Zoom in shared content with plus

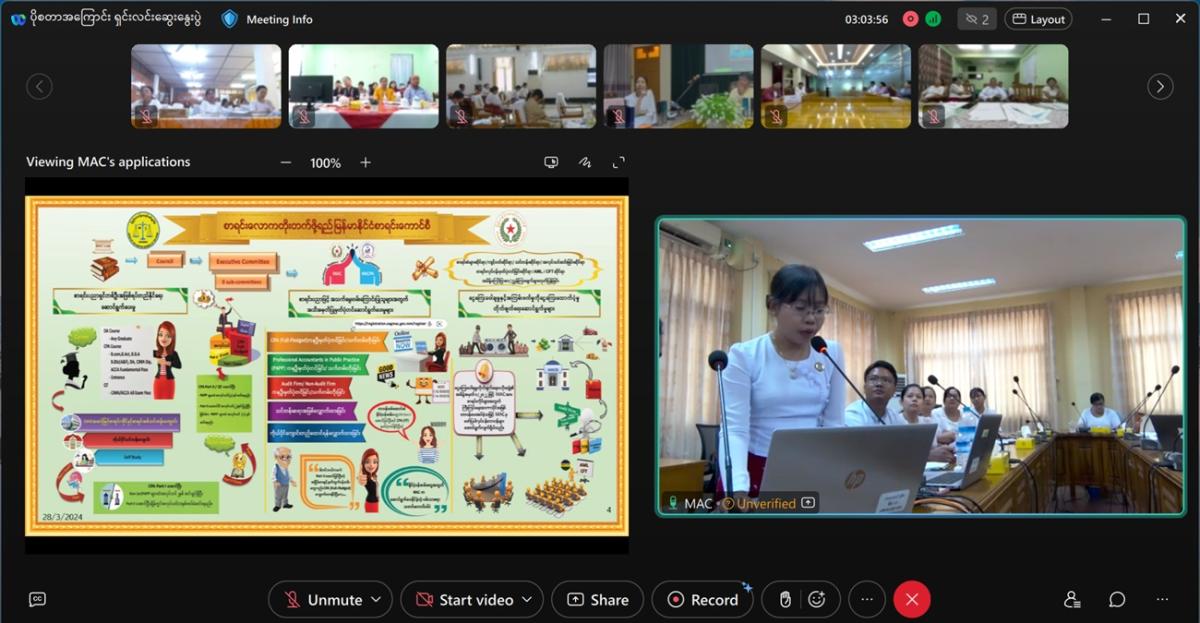coord(365,162)
